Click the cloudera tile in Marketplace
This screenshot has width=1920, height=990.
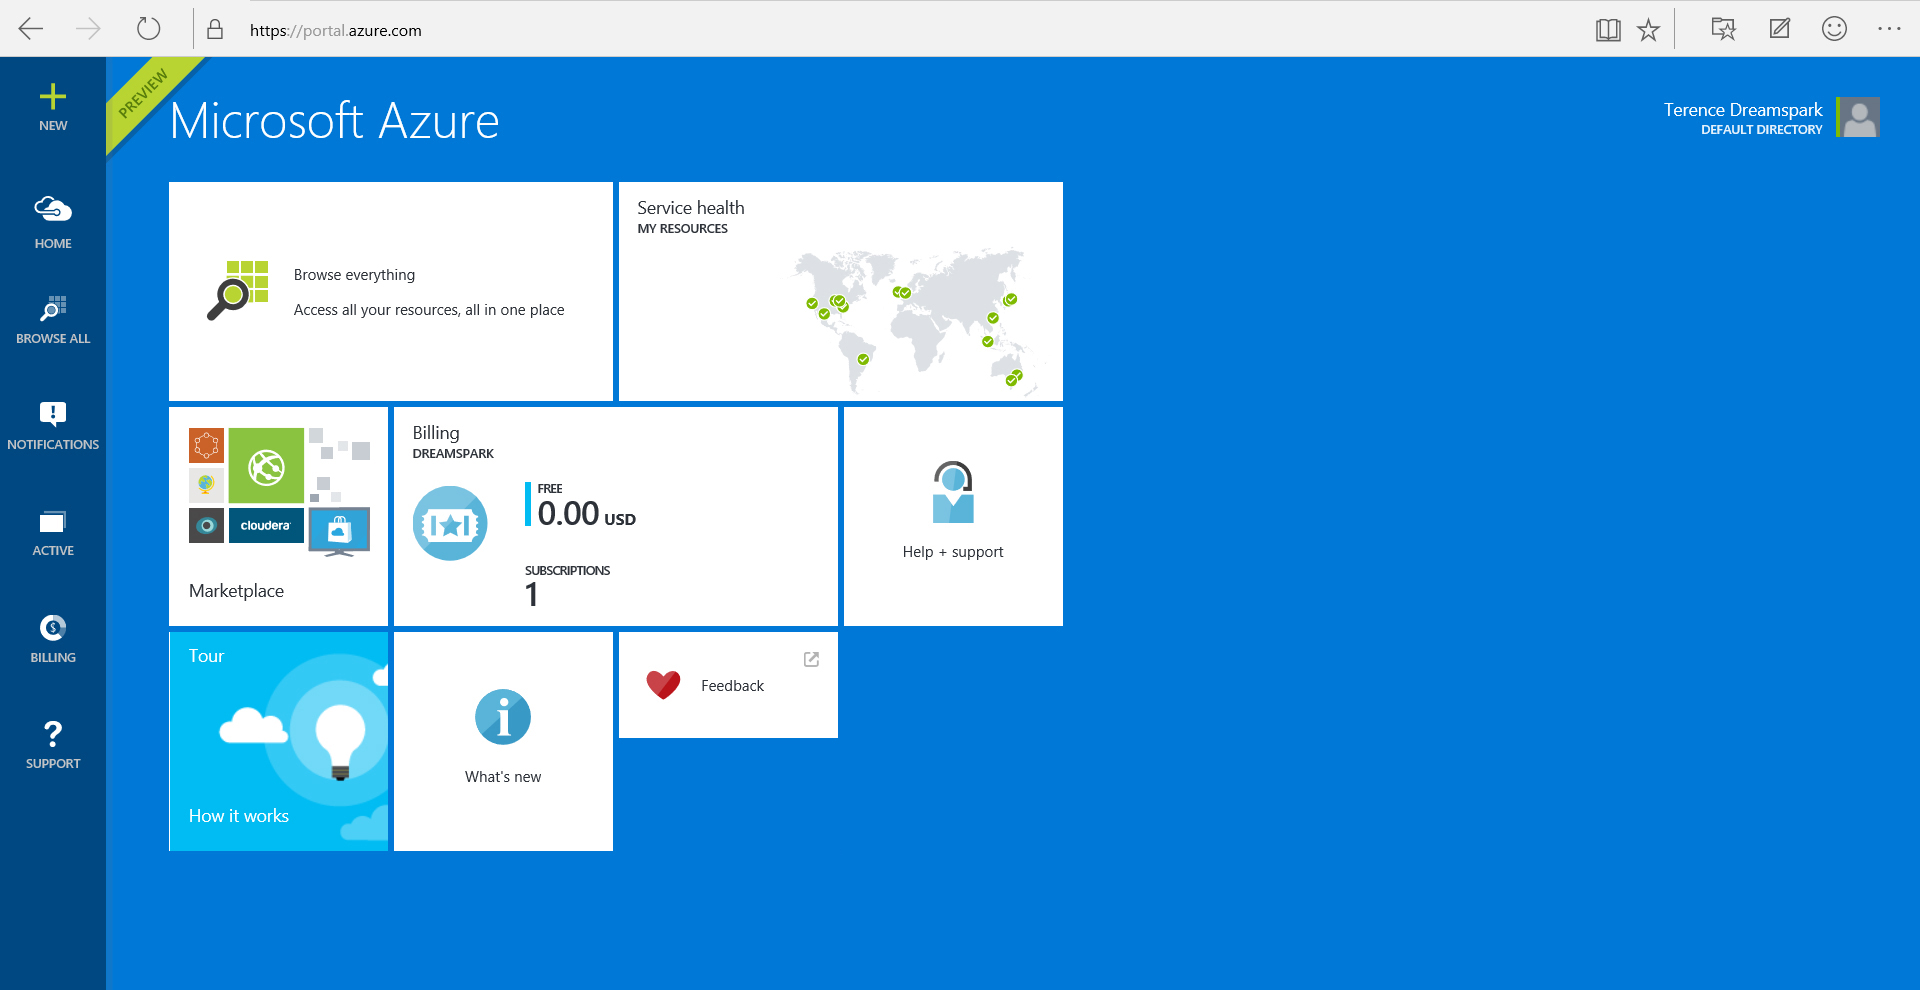266,525
